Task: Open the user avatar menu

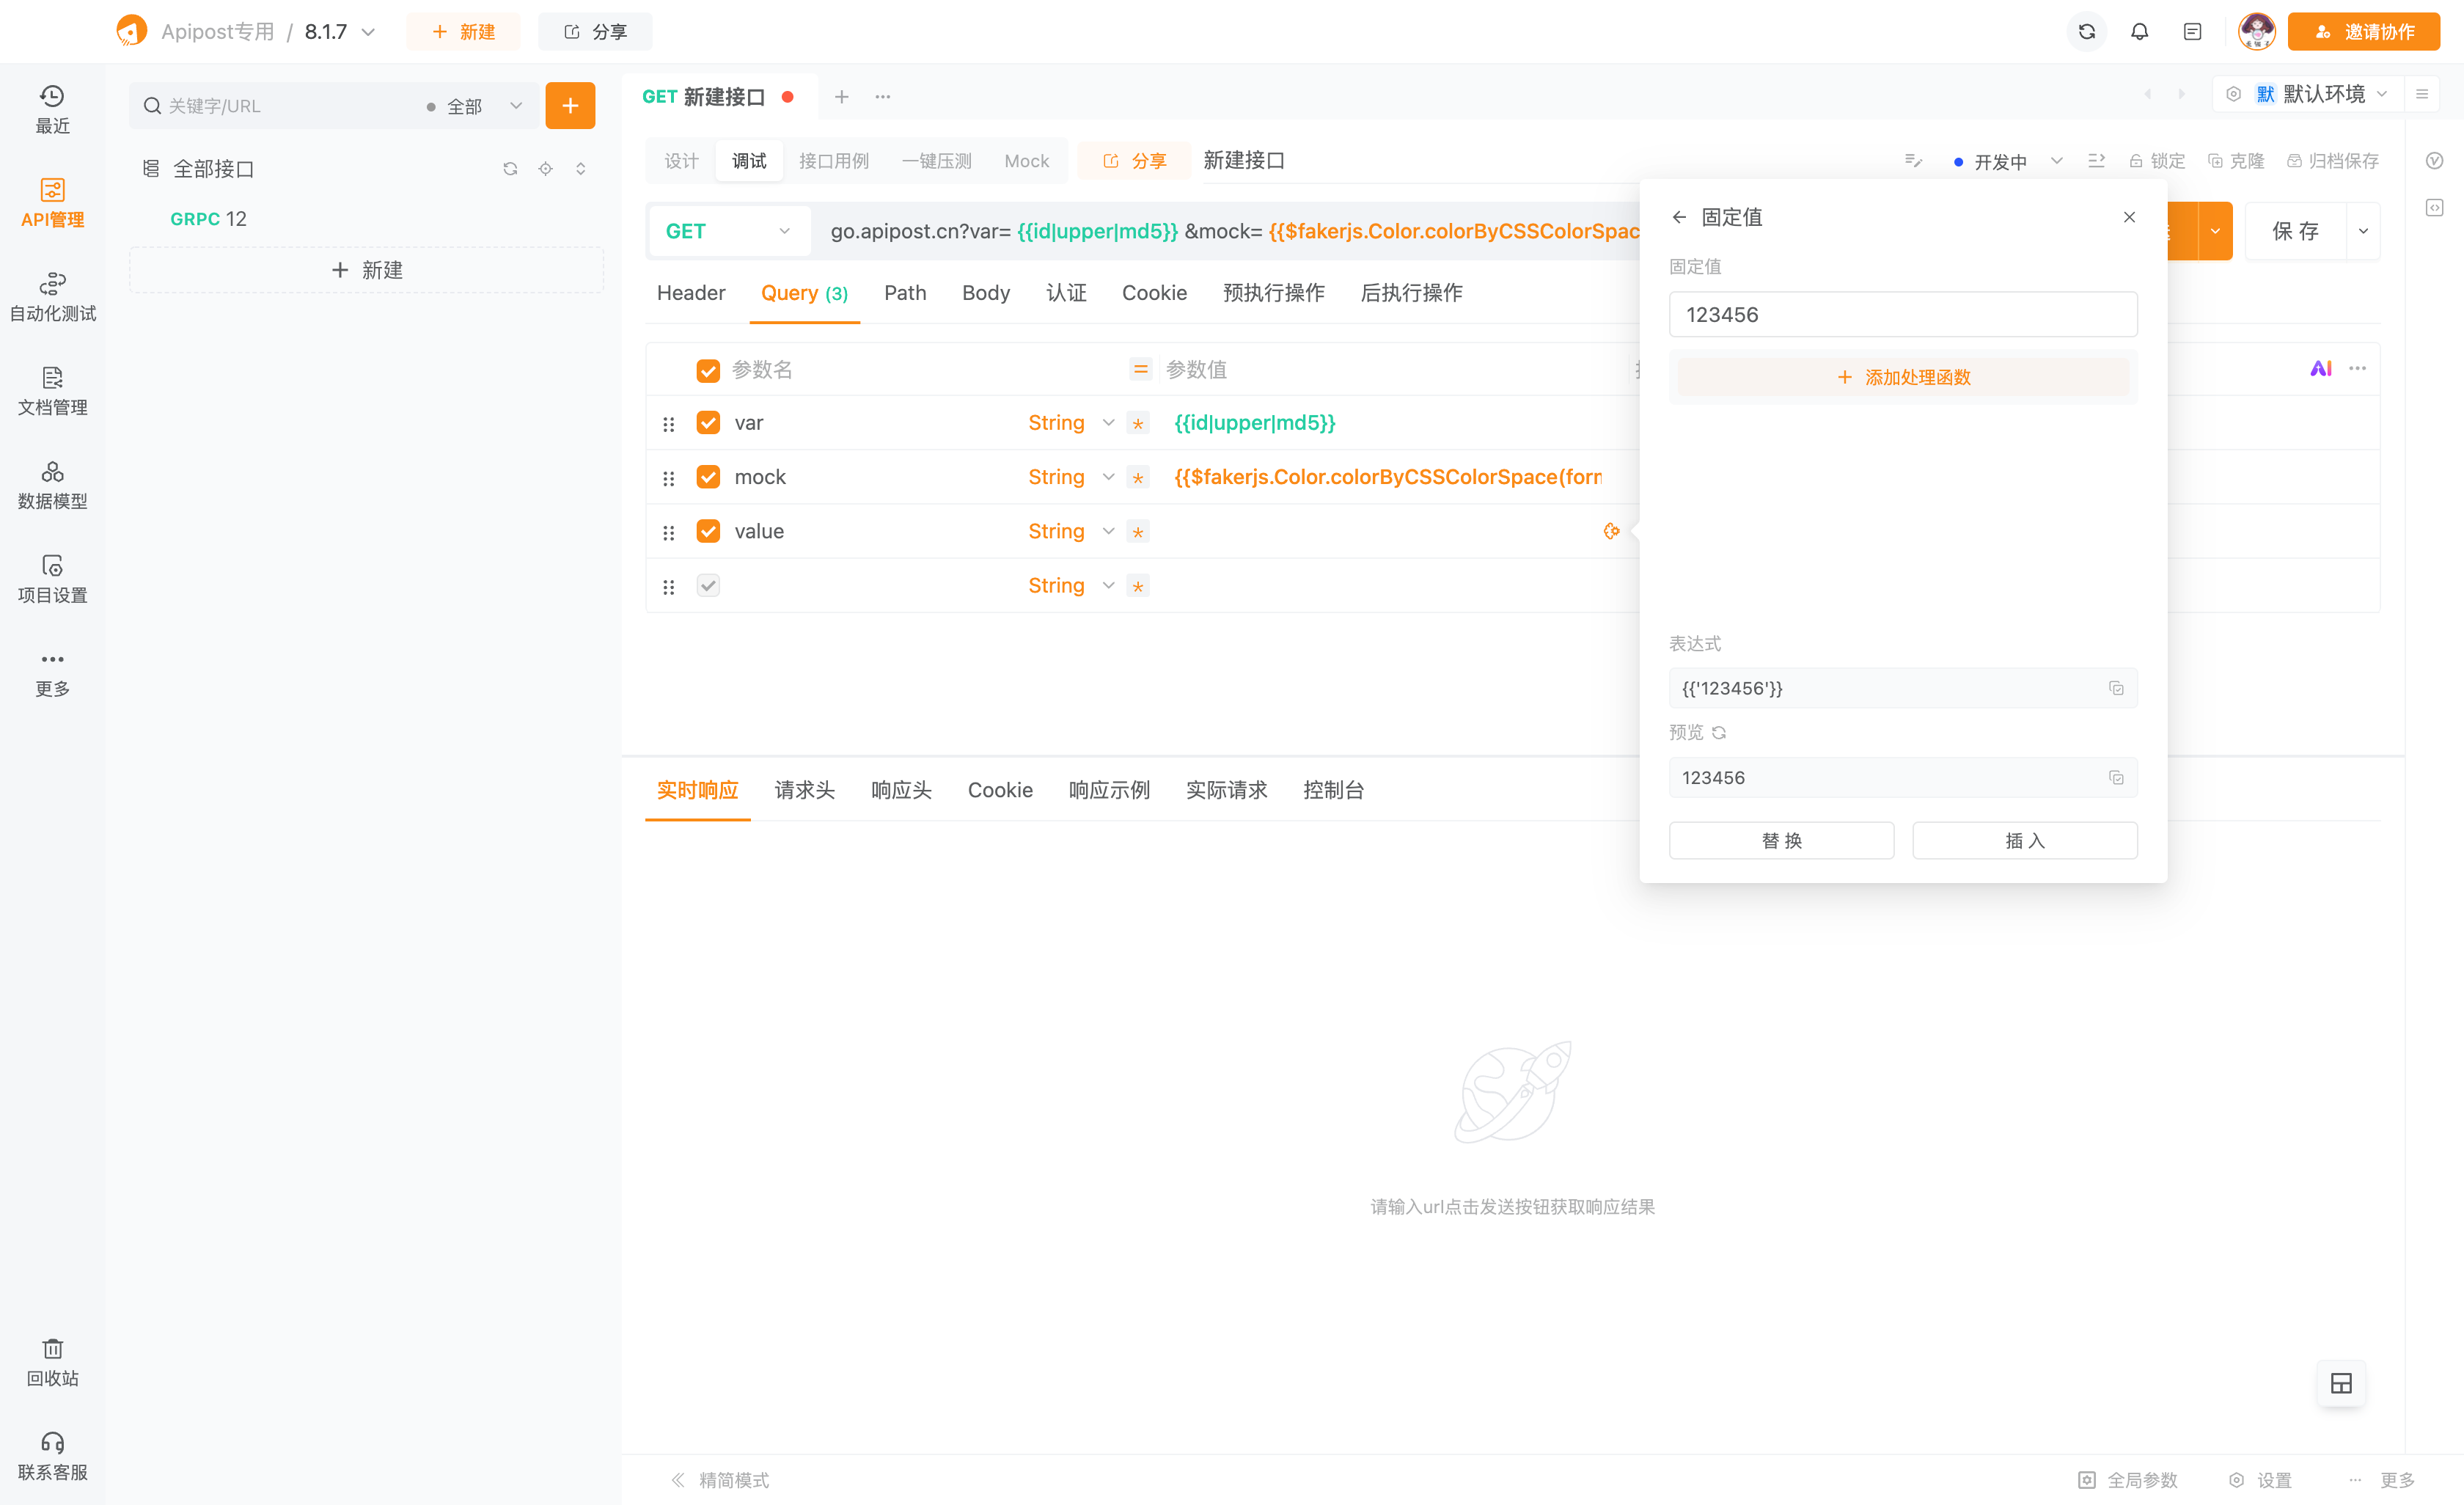Action: (2256, 32)
